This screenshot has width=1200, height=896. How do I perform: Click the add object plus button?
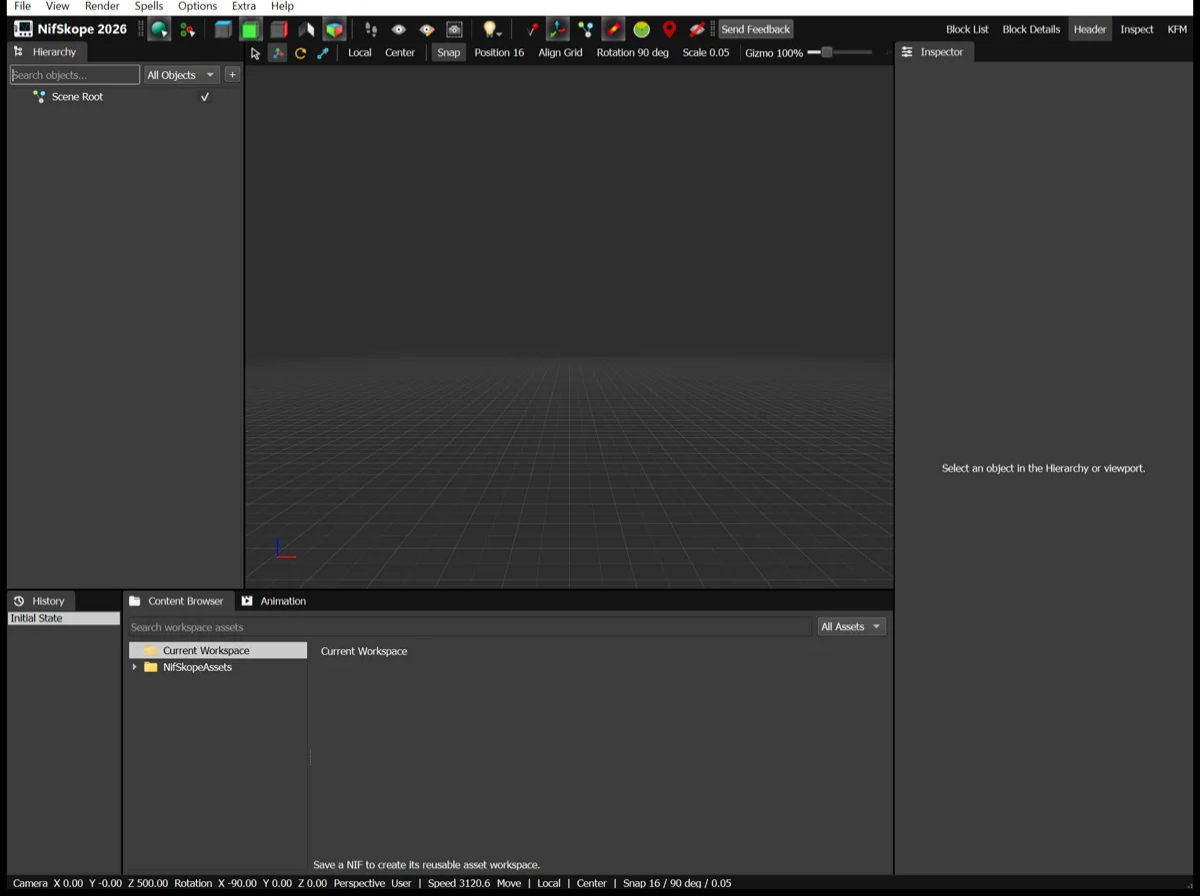coord(232,75)
